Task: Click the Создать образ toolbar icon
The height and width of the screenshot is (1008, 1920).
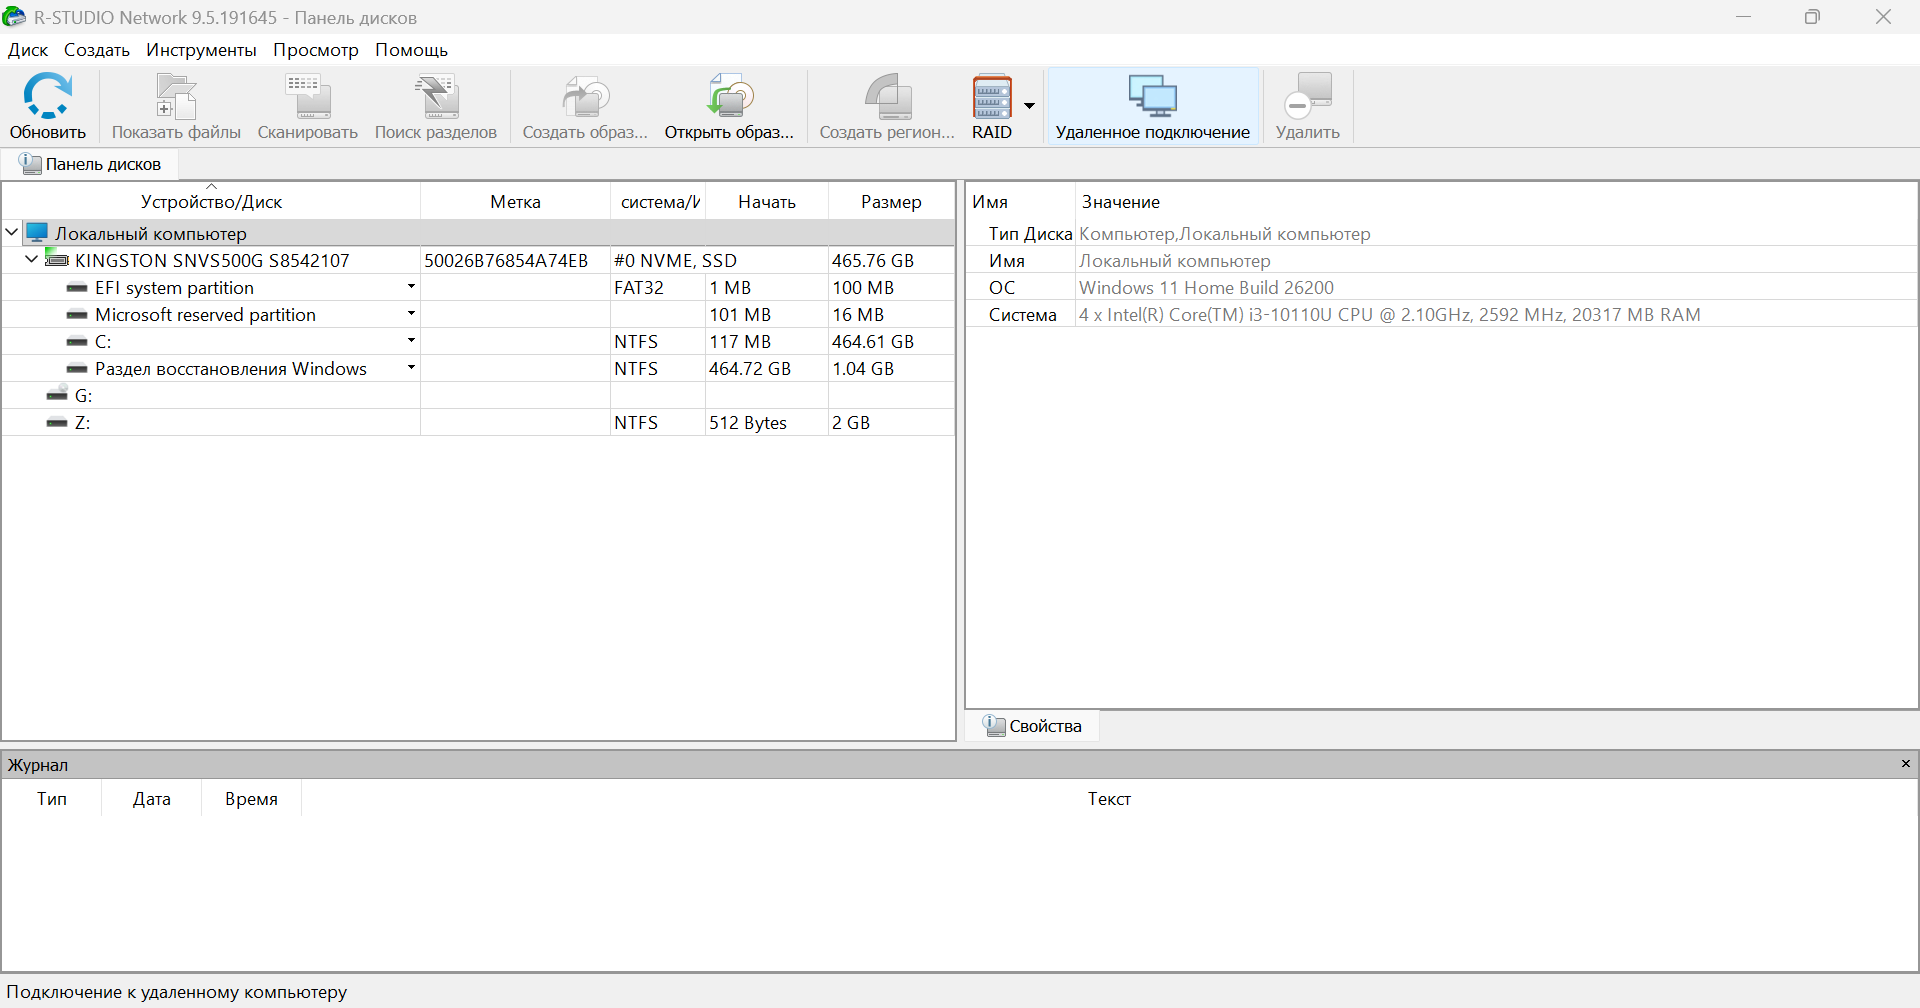Action: point(585,98)
